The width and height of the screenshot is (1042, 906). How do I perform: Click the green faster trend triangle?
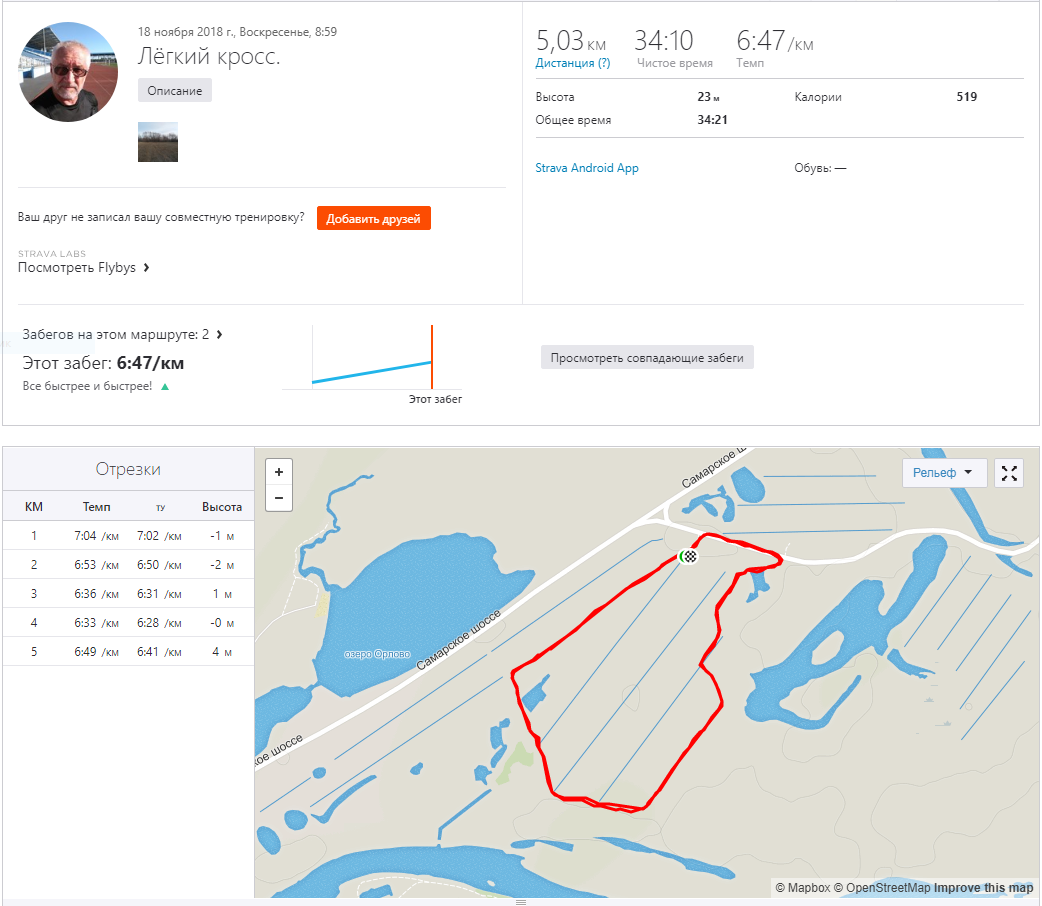point(165,386)
